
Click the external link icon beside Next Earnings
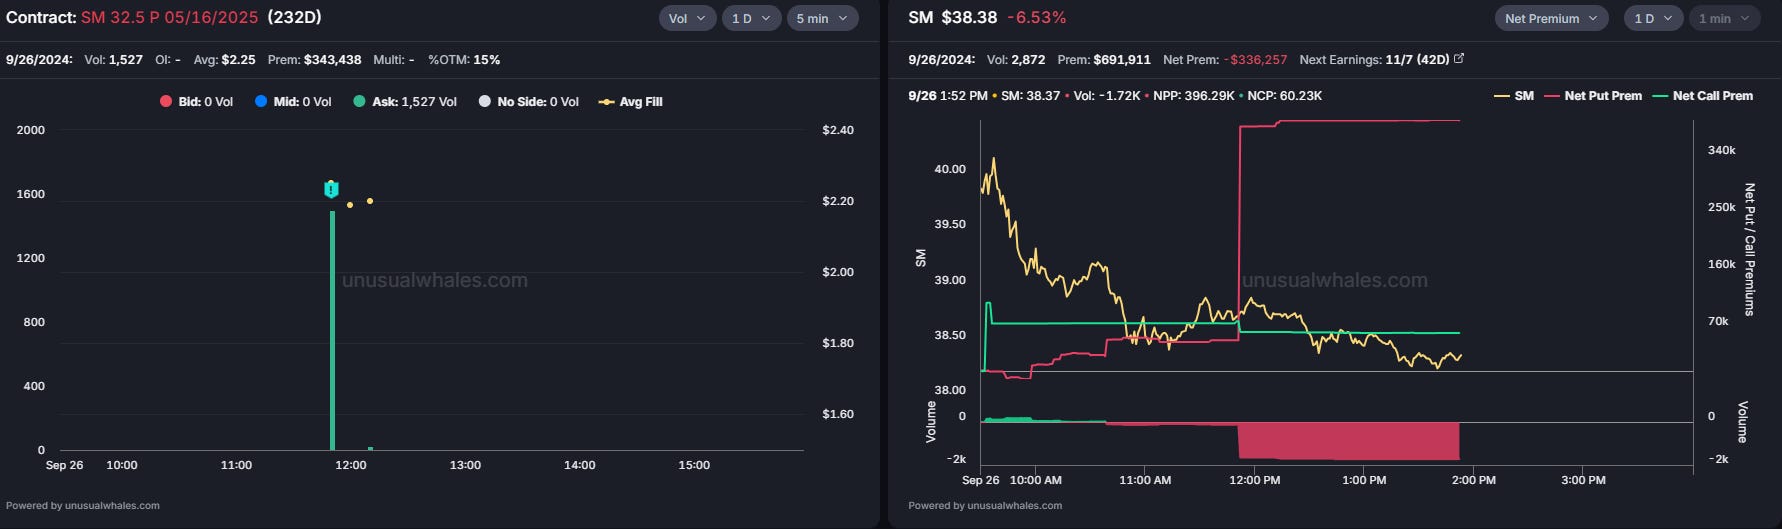coord(1459,58)
